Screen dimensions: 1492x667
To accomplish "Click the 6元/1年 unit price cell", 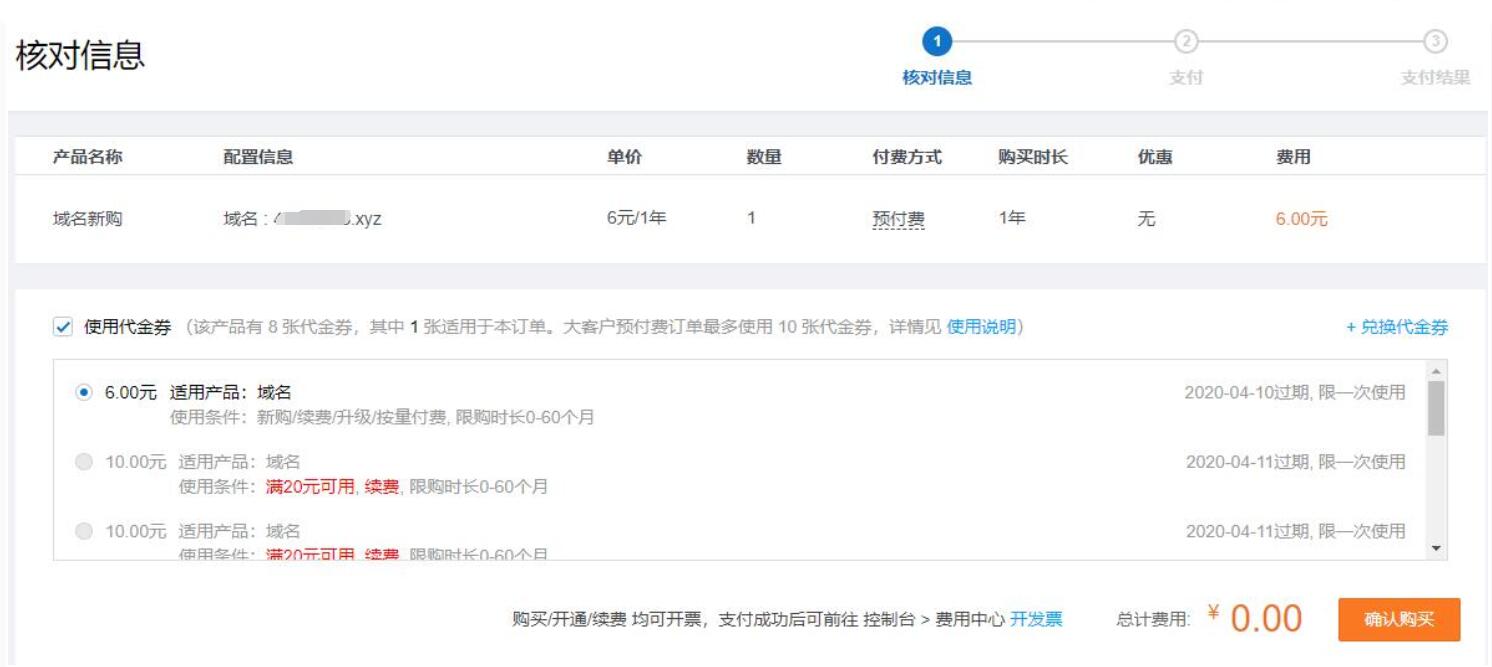I will [636, 219].
